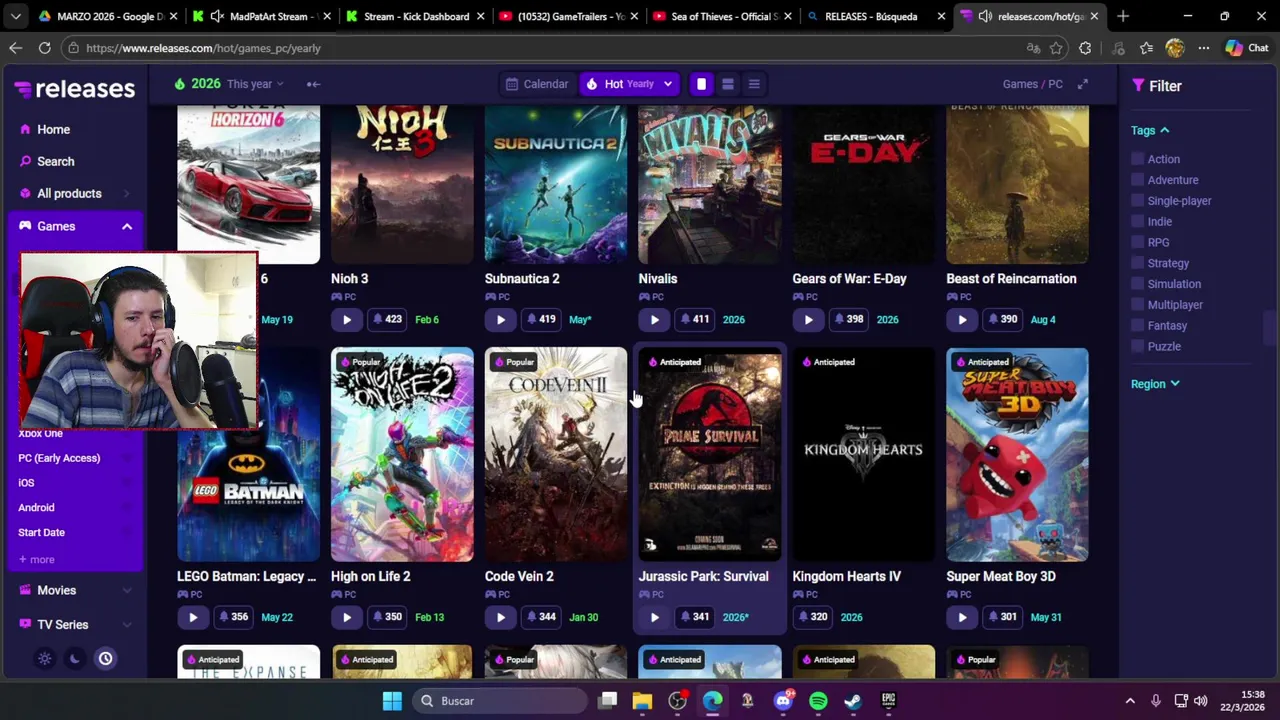Open the 2026 This year dropdown
This screenshot has height=720, width=1280.
click(x=229, y=84)
